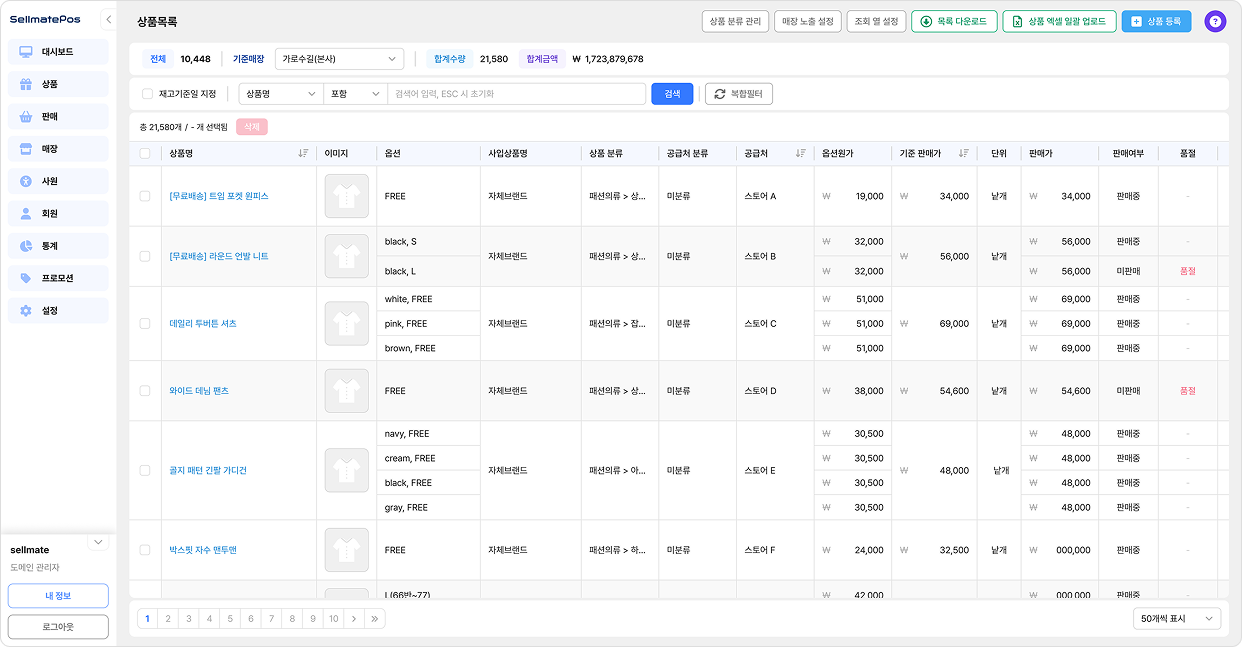
Task: Open the 매장 노출 설정 button
Action: [807, 21]
